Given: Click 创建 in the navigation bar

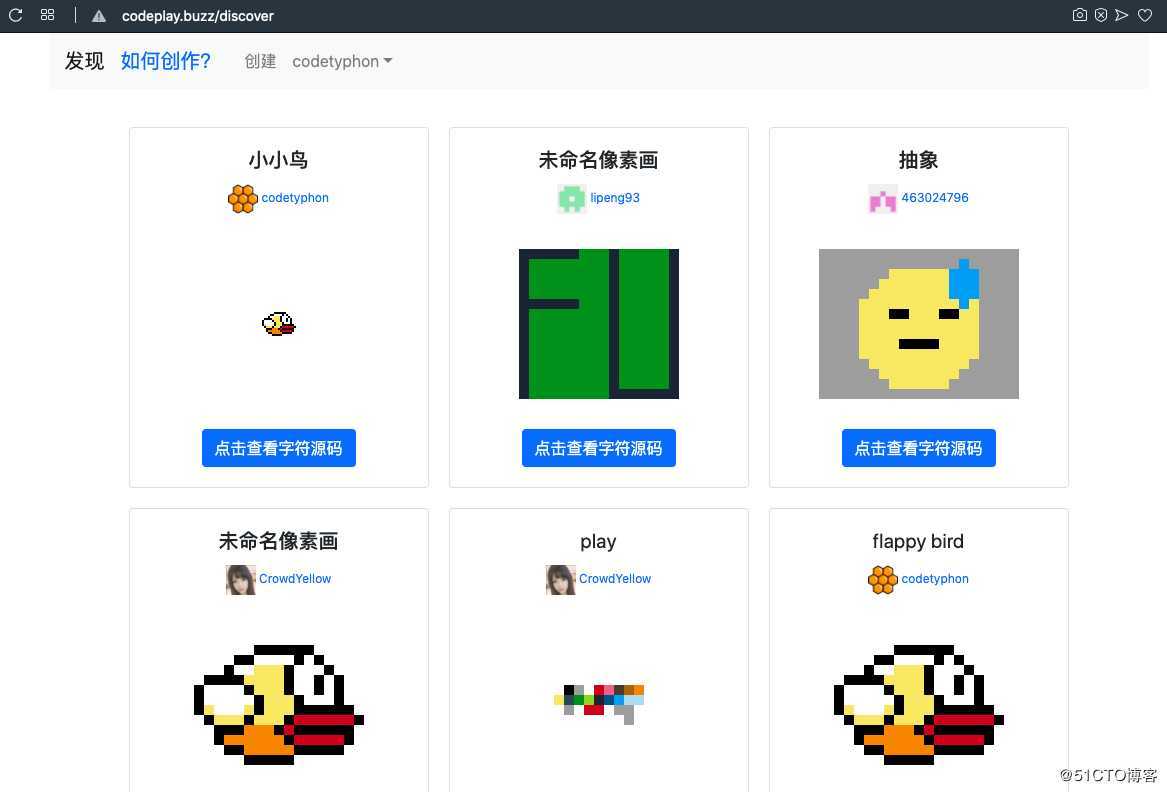Looking at the screenshot, I should click(260, 61).
